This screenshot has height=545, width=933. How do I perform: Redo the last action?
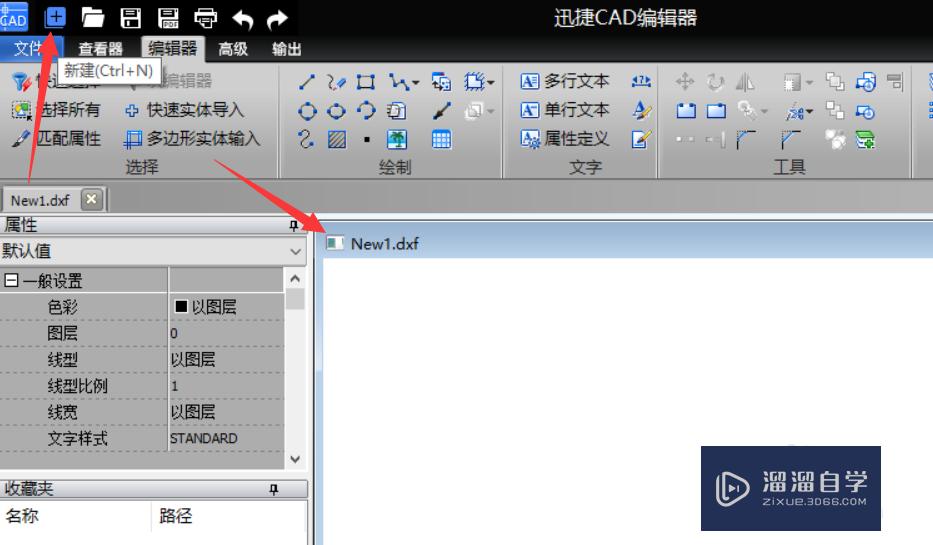click(x=277, y=19)
